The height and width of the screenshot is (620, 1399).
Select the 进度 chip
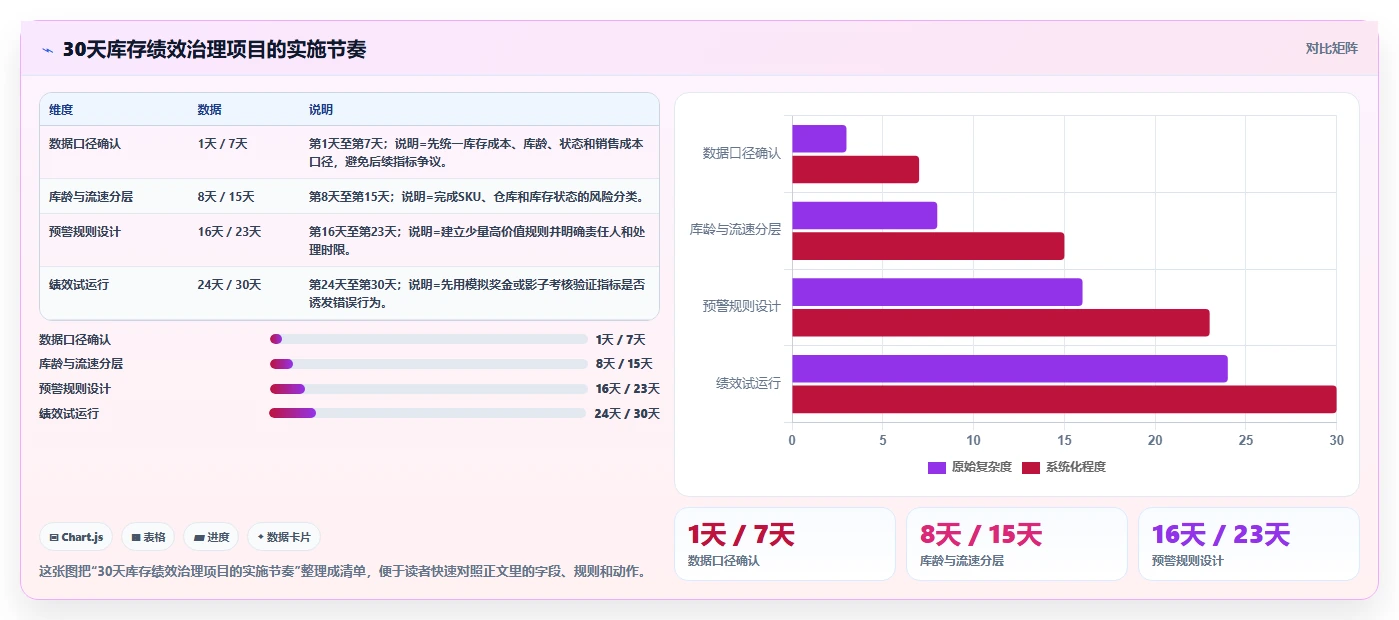[x=212, y=537]
